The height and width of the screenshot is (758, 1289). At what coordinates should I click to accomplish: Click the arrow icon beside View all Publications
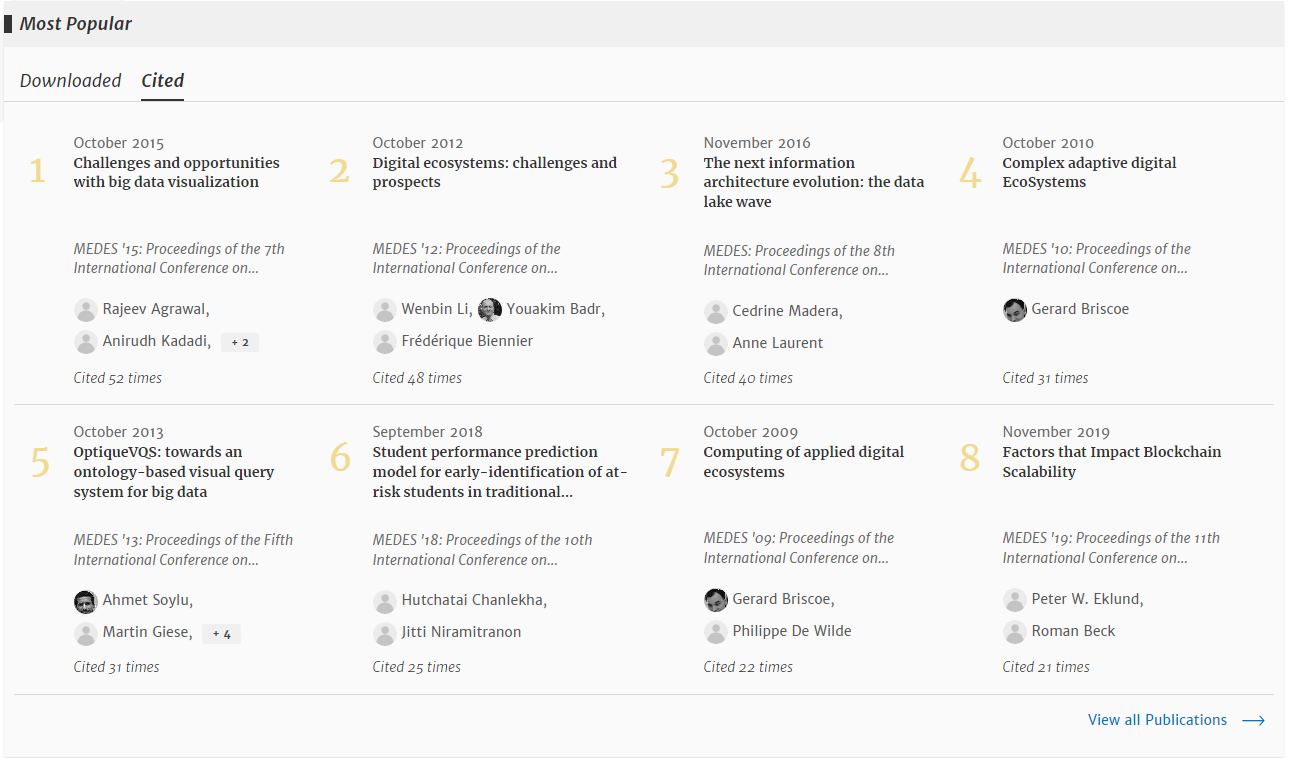(x=1253, y=720)
